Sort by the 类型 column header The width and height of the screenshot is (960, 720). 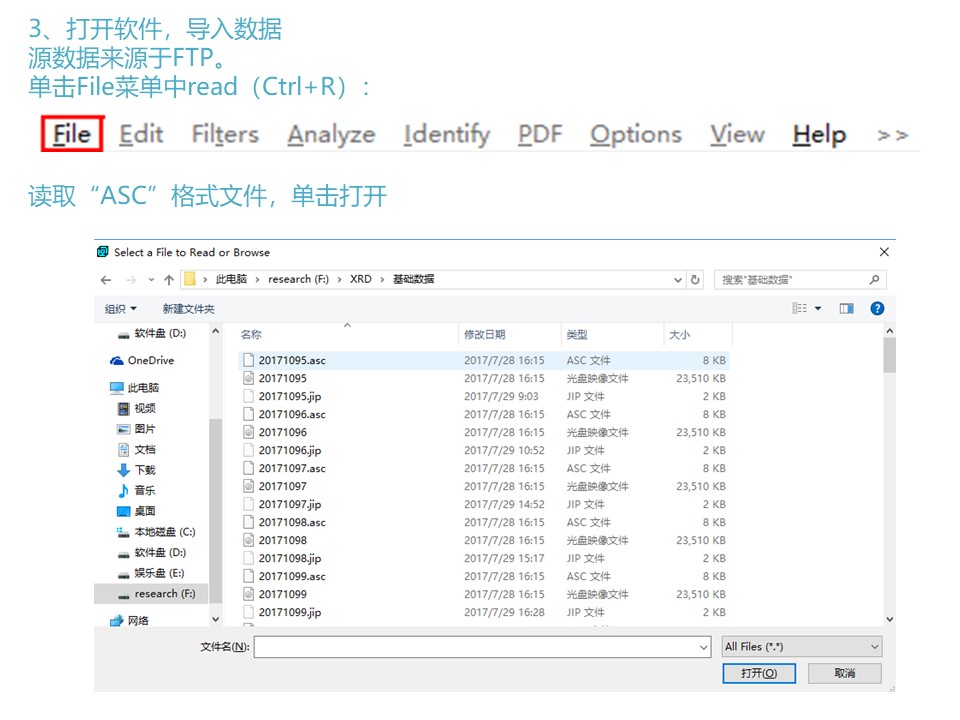[x=577, y=334]
